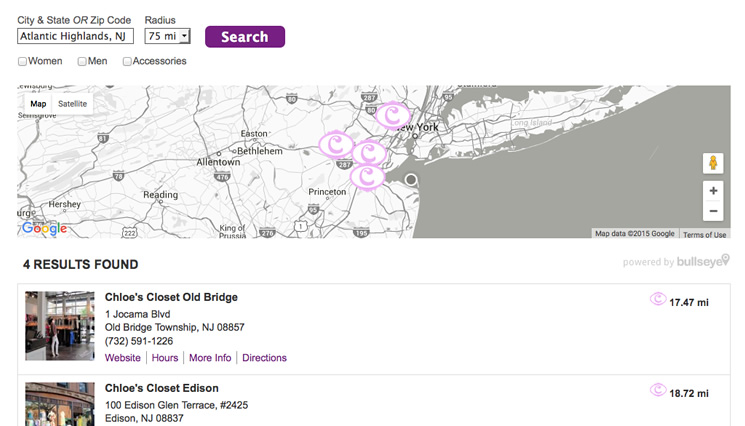Image resolution: width=745 pixels, height=426 pixels.
Task: Click the Old Bridge Township, NJ 08857 line
Action: click(174, 327)
